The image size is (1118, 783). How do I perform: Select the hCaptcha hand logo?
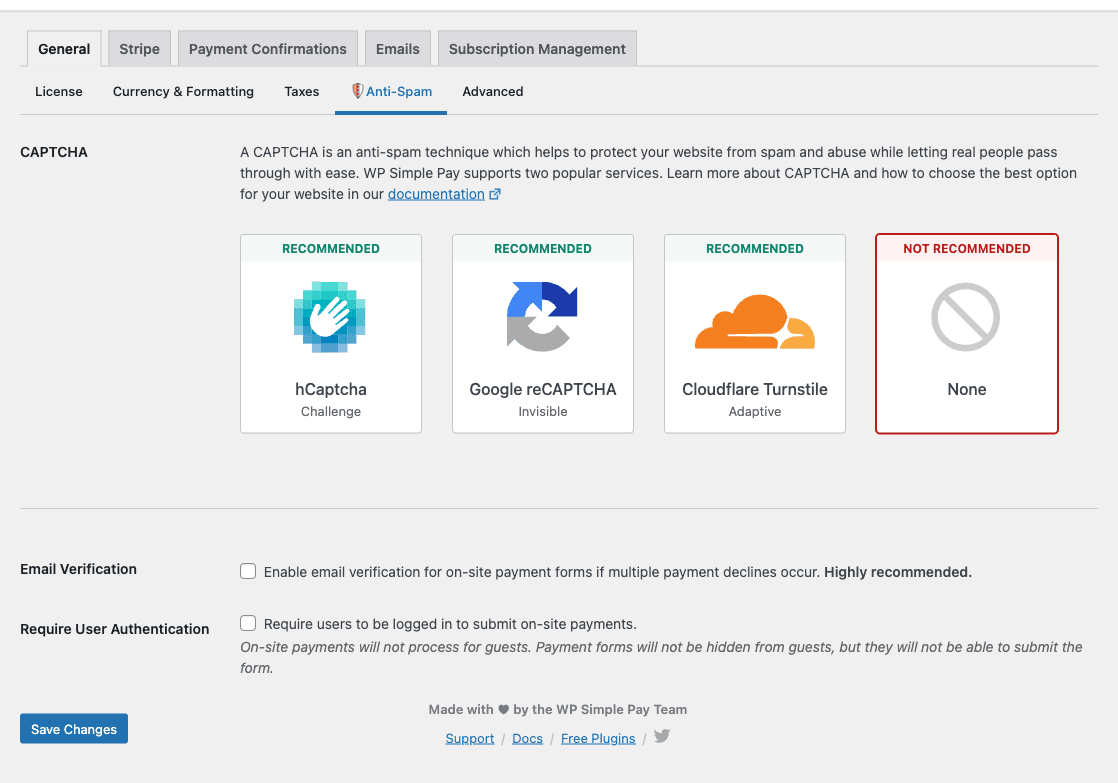tap(330, 317)
